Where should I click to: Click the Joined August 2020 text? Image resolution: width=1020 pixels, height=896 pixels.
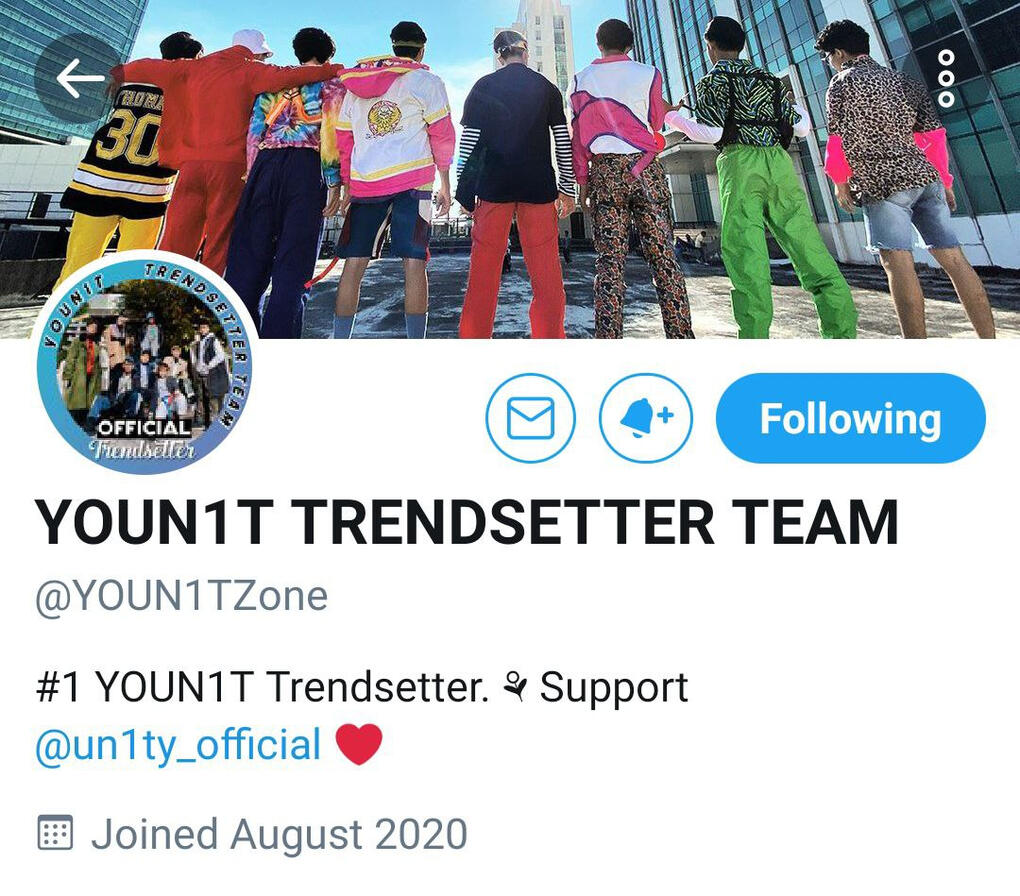coord(279,835)
